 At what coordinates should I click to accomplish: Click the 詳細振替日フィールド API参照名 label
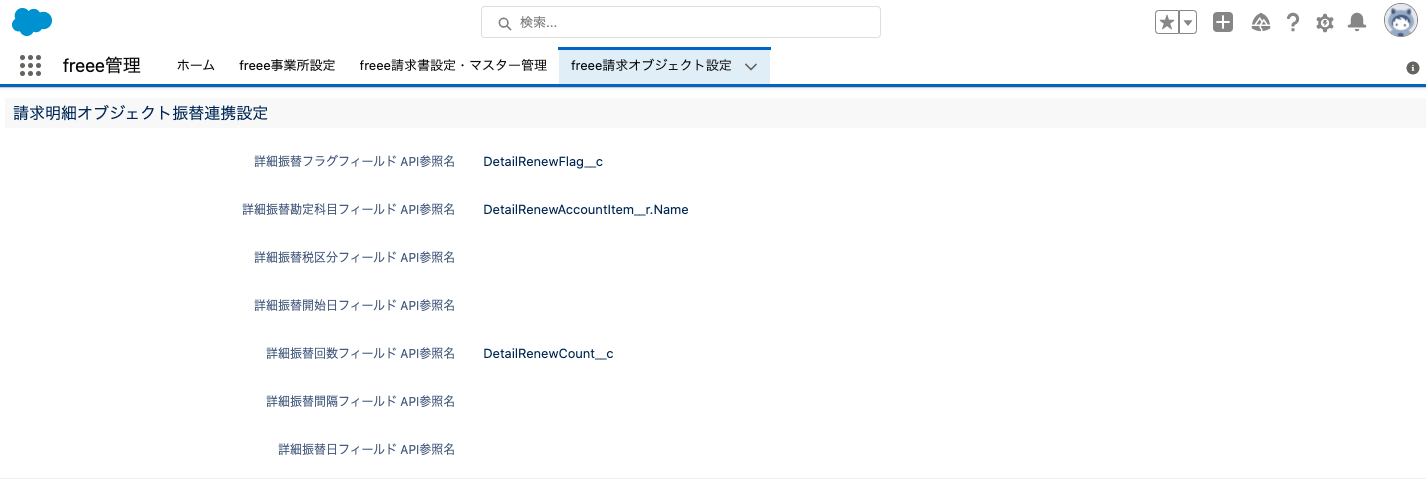367,449
